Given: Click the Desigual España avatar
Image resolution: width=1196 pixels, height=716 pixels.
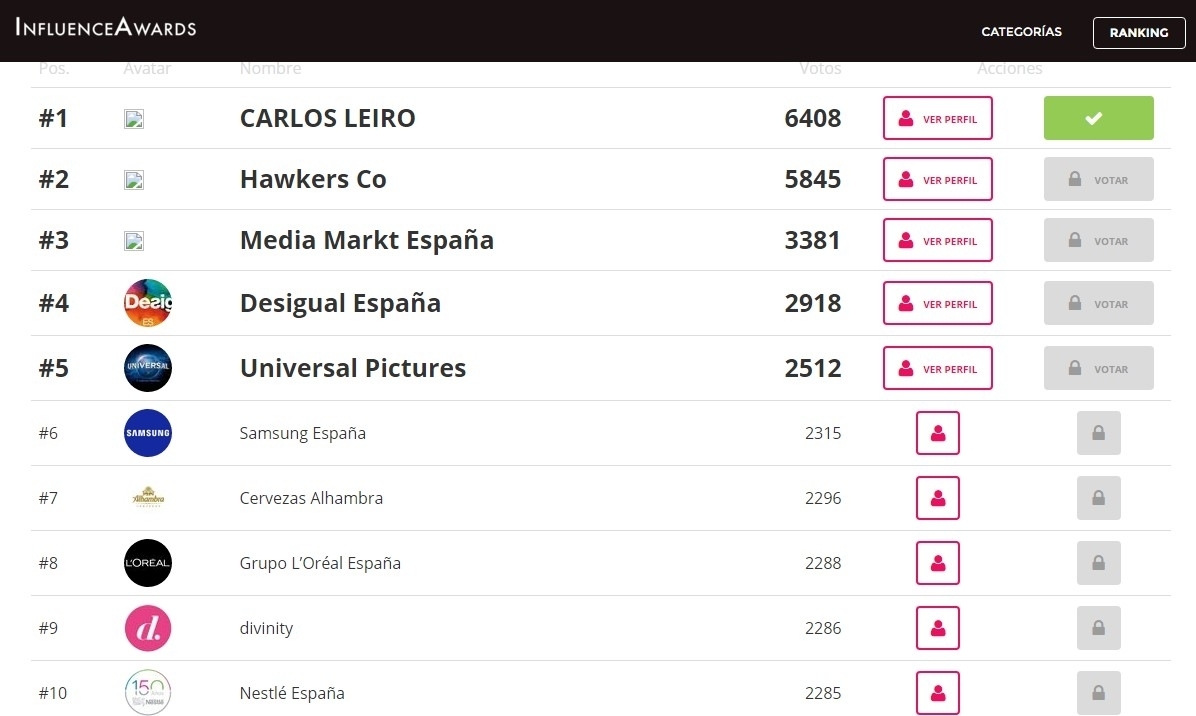Looking at the screenshot, I should pyautogui.click(x=148, y=303).
